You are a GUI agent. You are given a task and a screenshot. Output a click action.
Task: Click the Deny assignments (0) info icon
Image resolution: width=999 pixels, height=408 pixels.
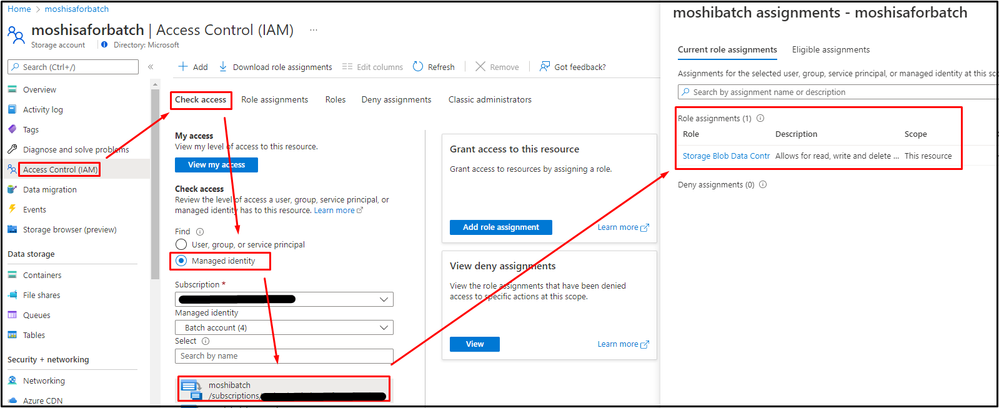click(763, 185)
